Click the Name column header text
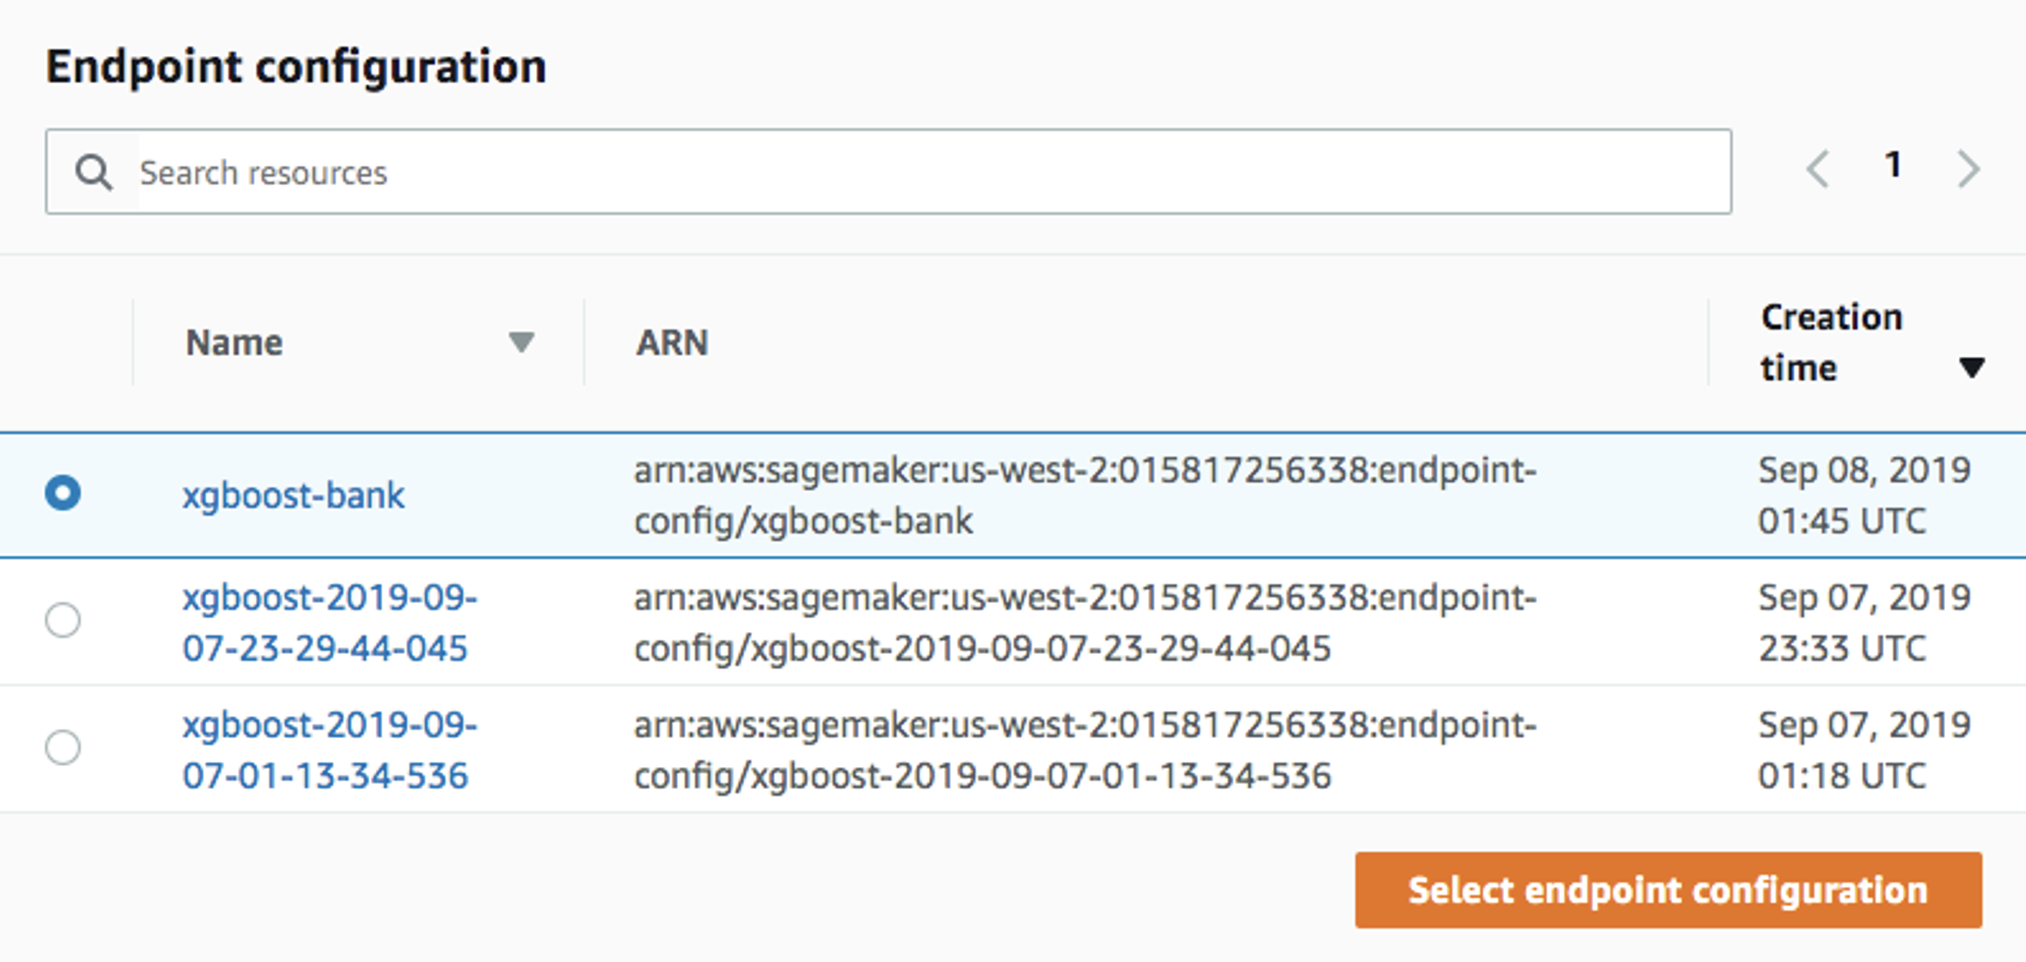 233,343
